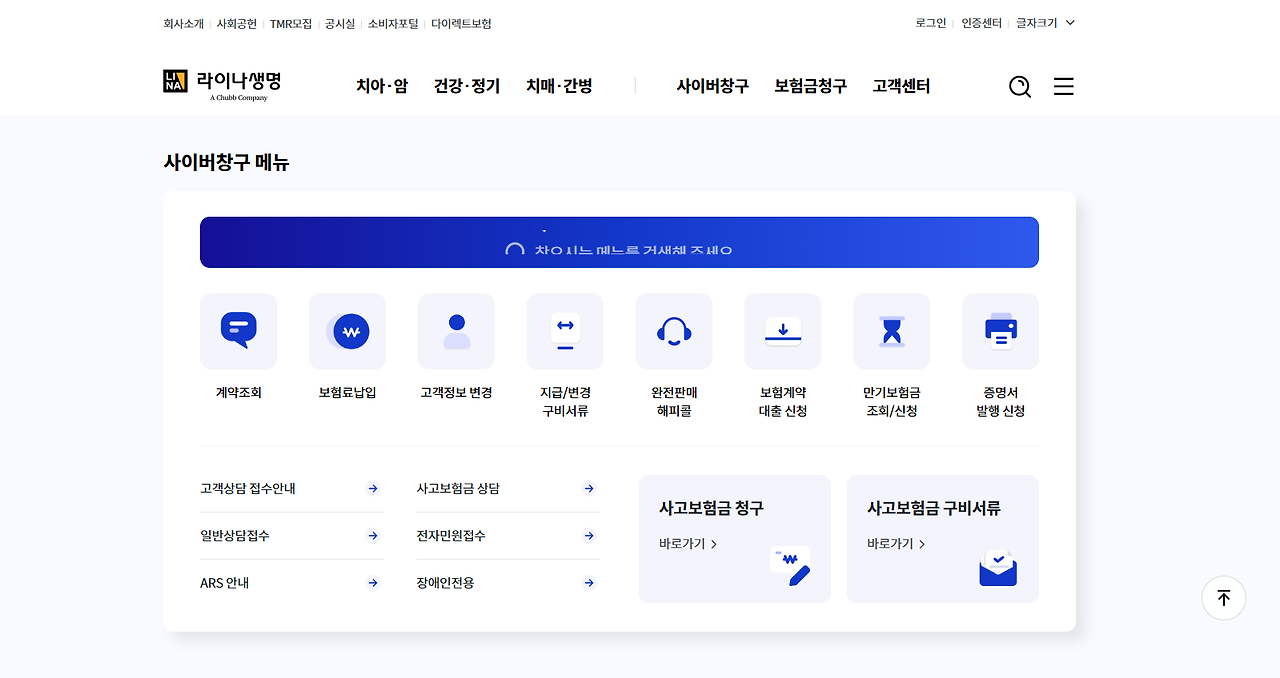Open the 보험금청구 menu

[810, 86]
